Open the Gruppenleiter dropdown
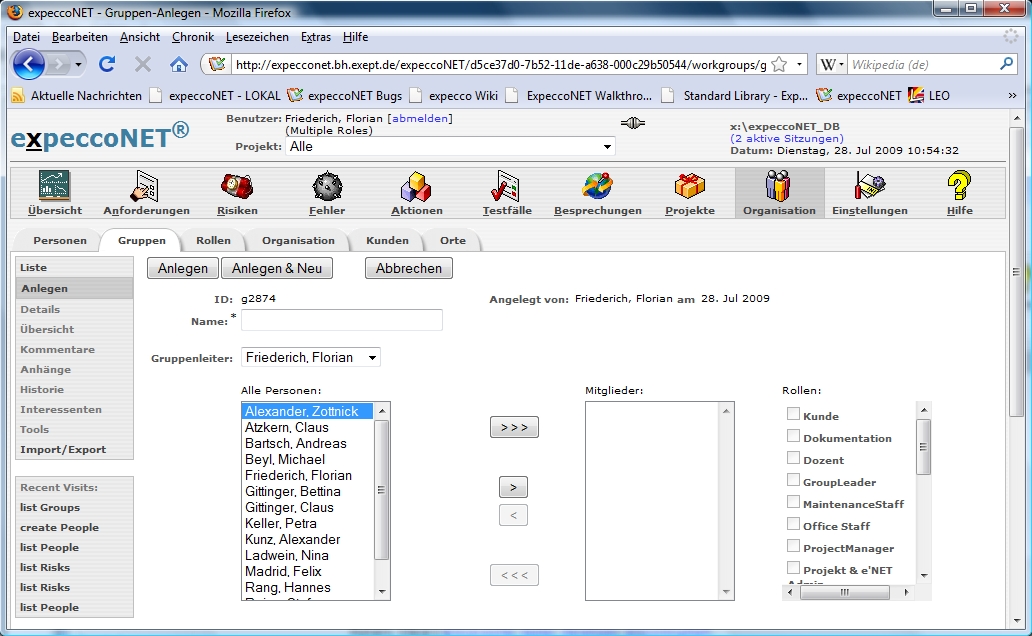1032x636 pixels. click(x=311, y=358)
